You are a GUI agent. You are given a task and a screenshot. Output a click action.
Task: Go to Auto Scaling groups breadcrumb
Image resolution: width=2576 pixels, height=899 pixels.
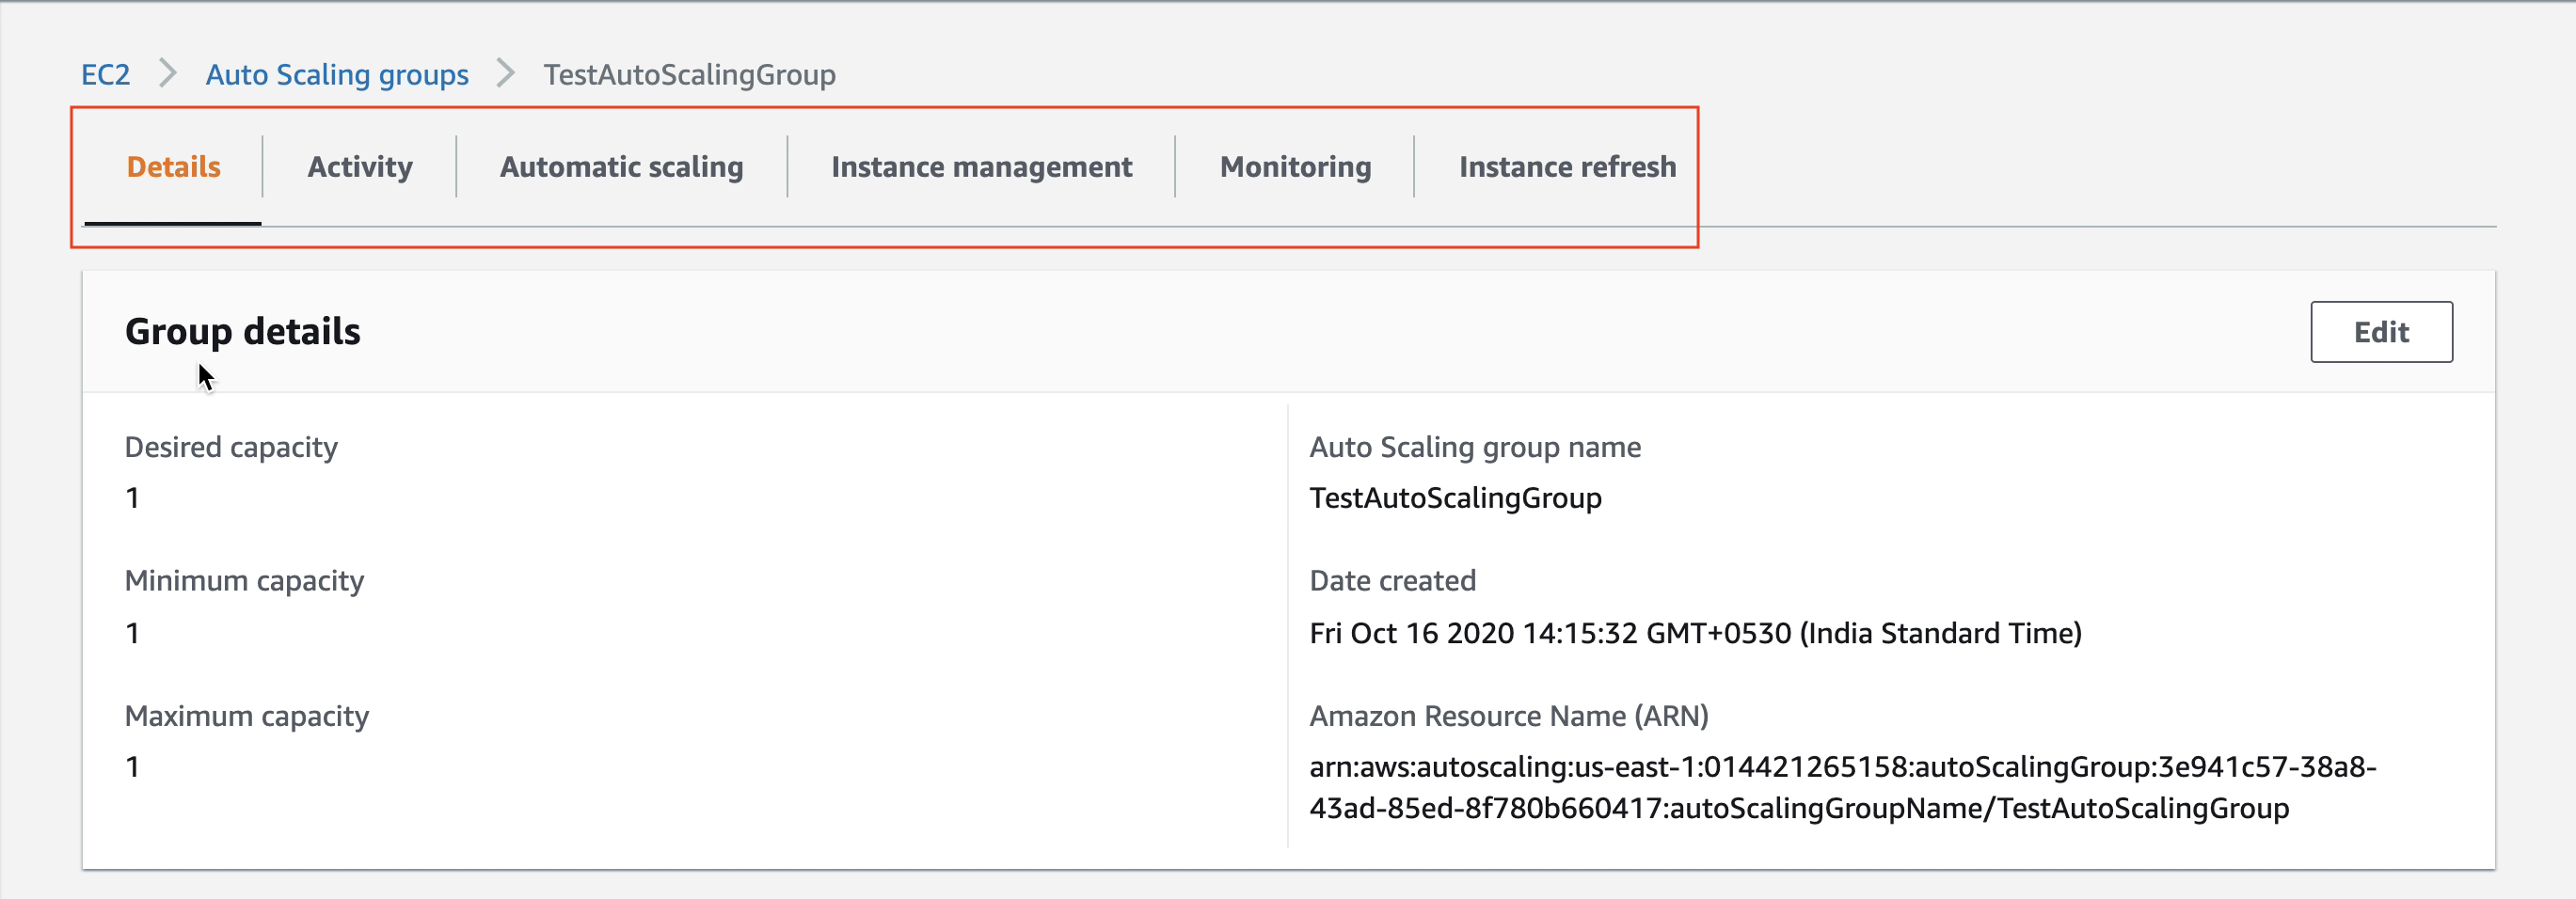(x=337, y=74)
